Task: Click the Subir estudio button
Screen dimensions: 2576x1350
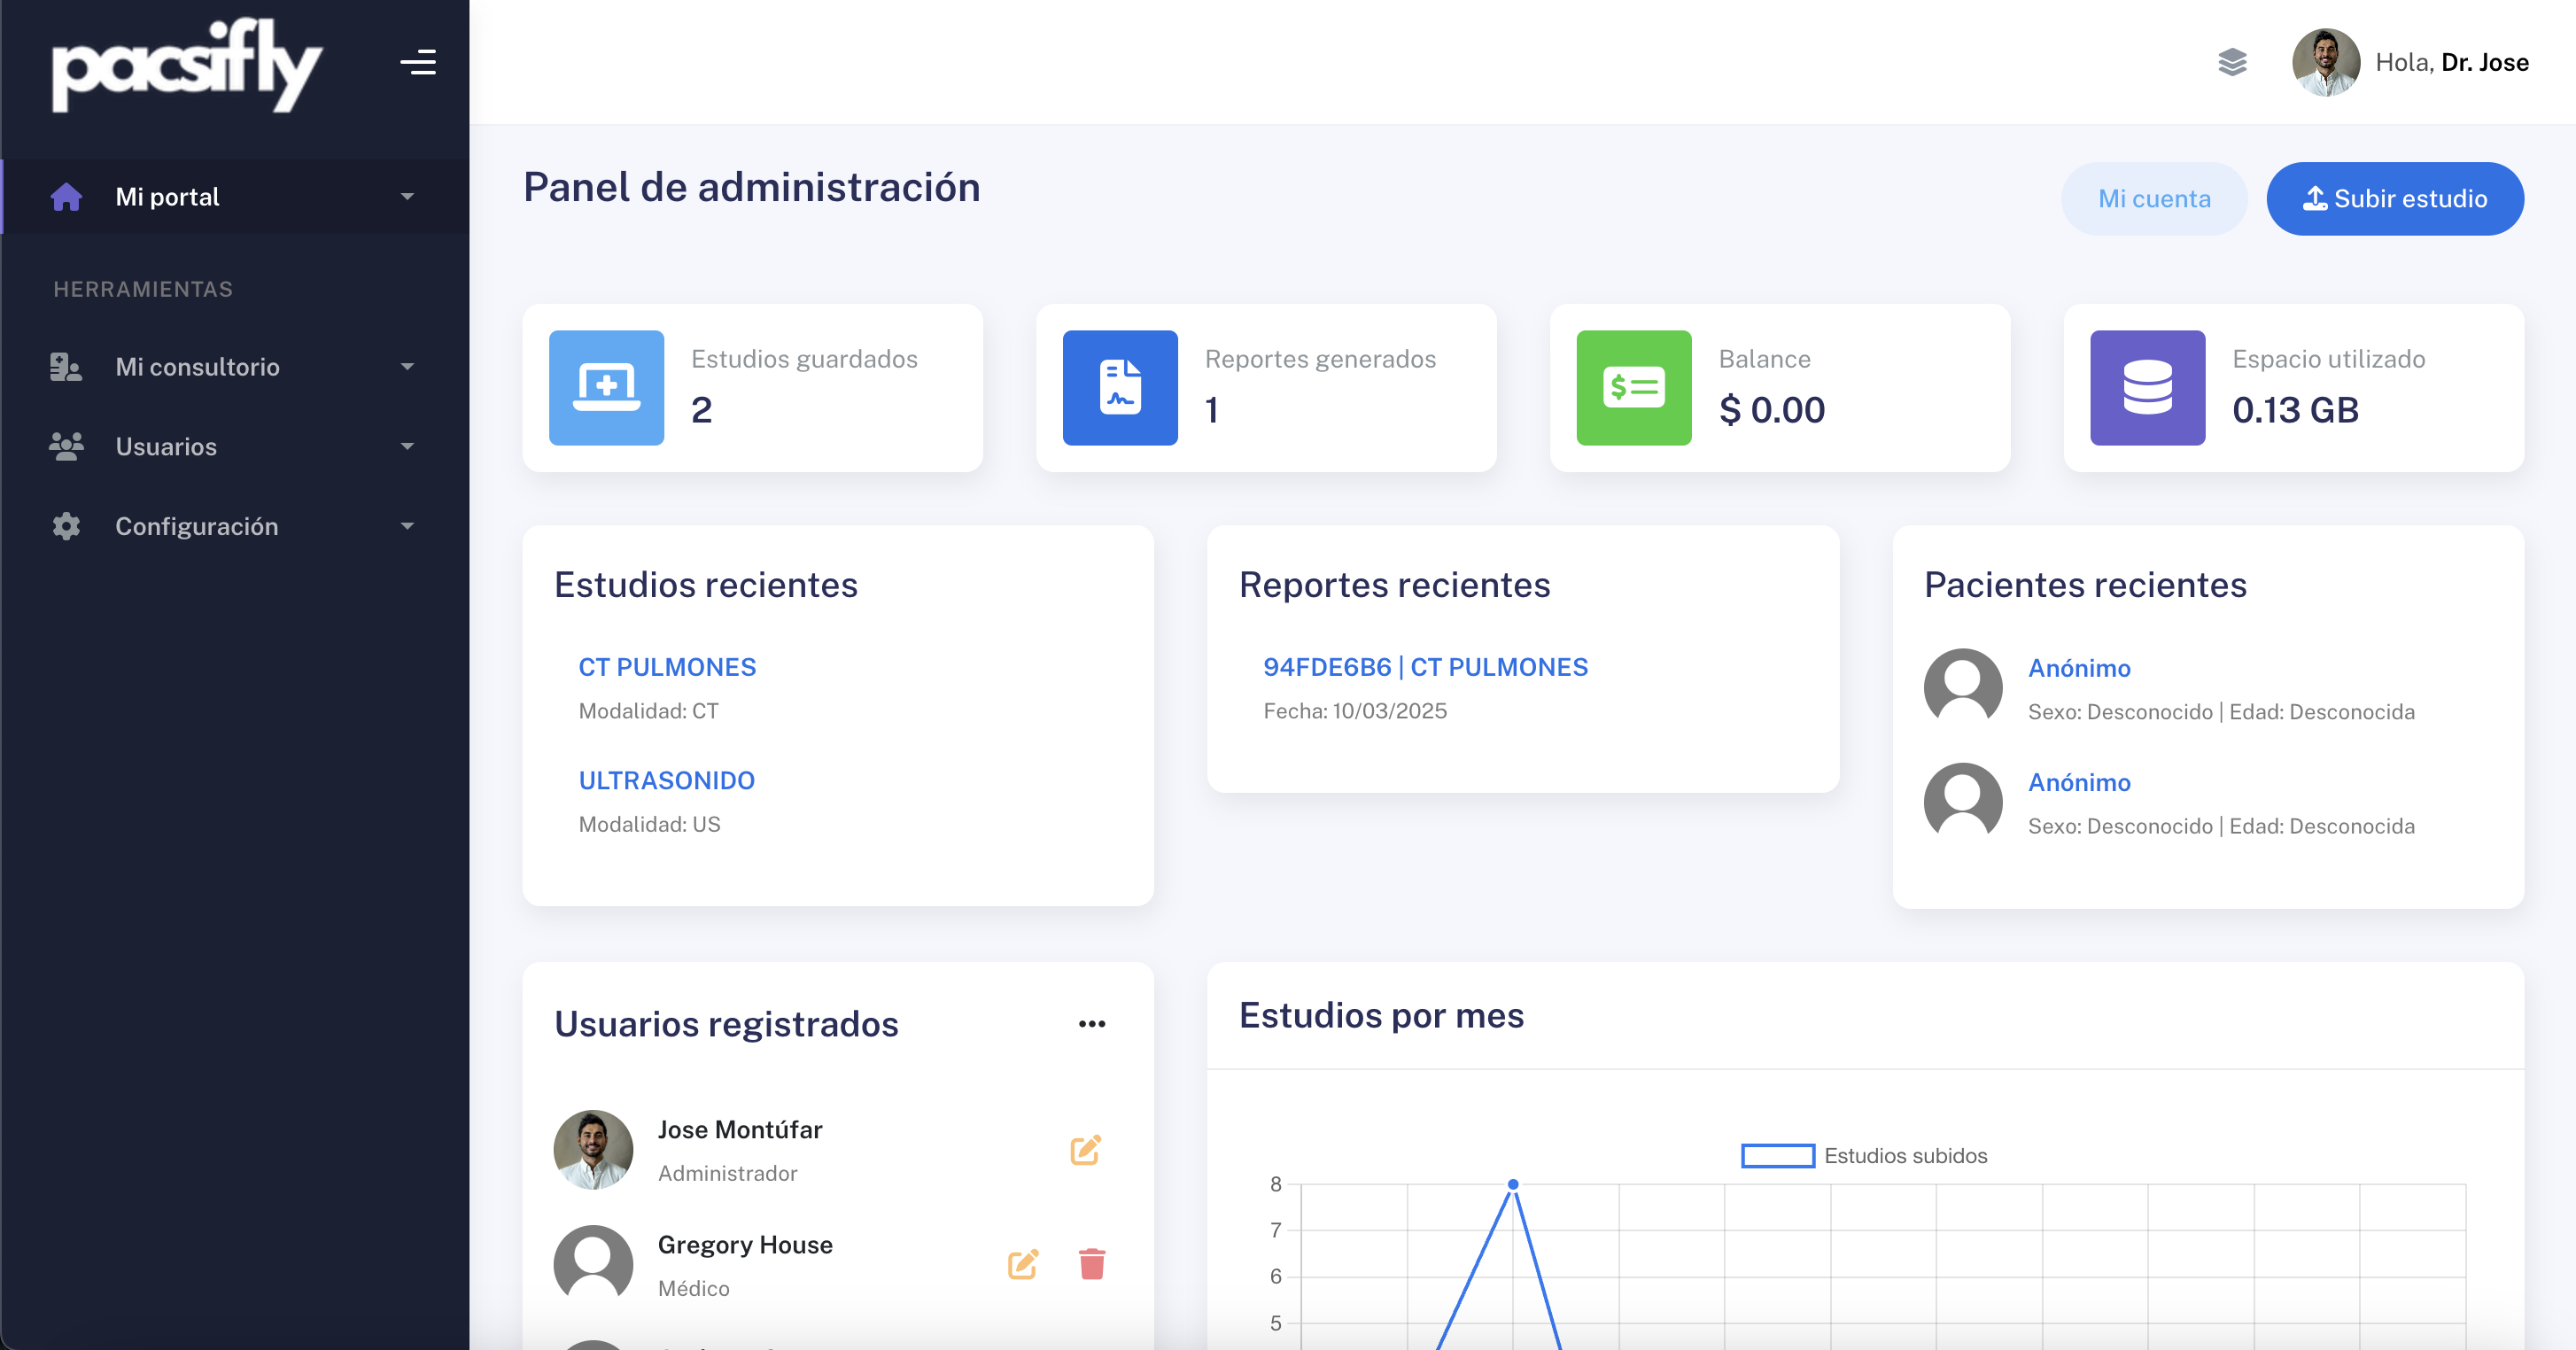Action: (x=2394, y=199)
